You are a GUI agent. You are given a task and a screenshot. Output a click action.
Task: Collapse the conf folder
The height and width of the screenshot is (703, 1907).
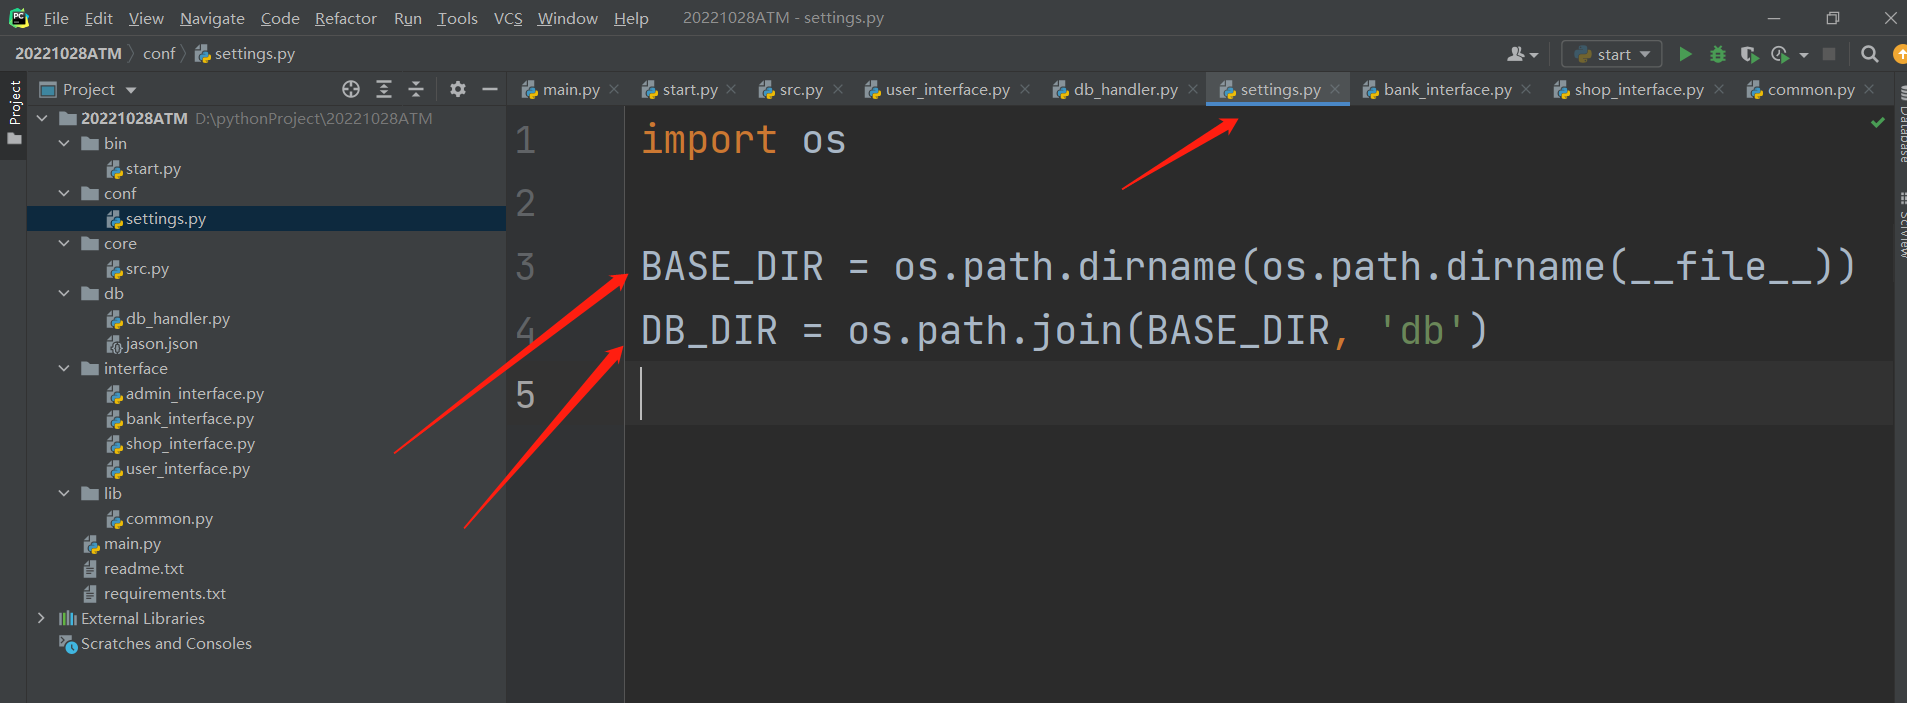[x=64, y=193]
